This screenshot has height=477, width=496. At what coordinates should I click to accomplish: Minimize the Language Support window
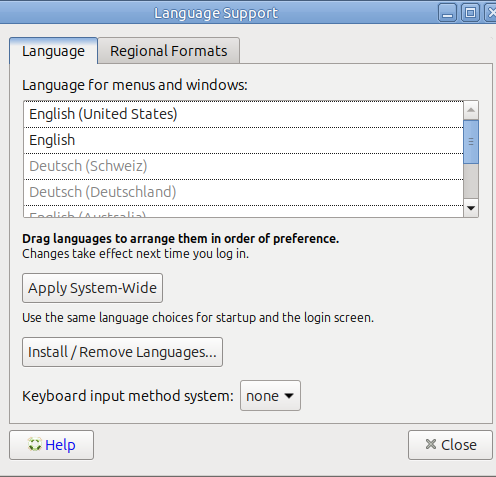point(447,13)
